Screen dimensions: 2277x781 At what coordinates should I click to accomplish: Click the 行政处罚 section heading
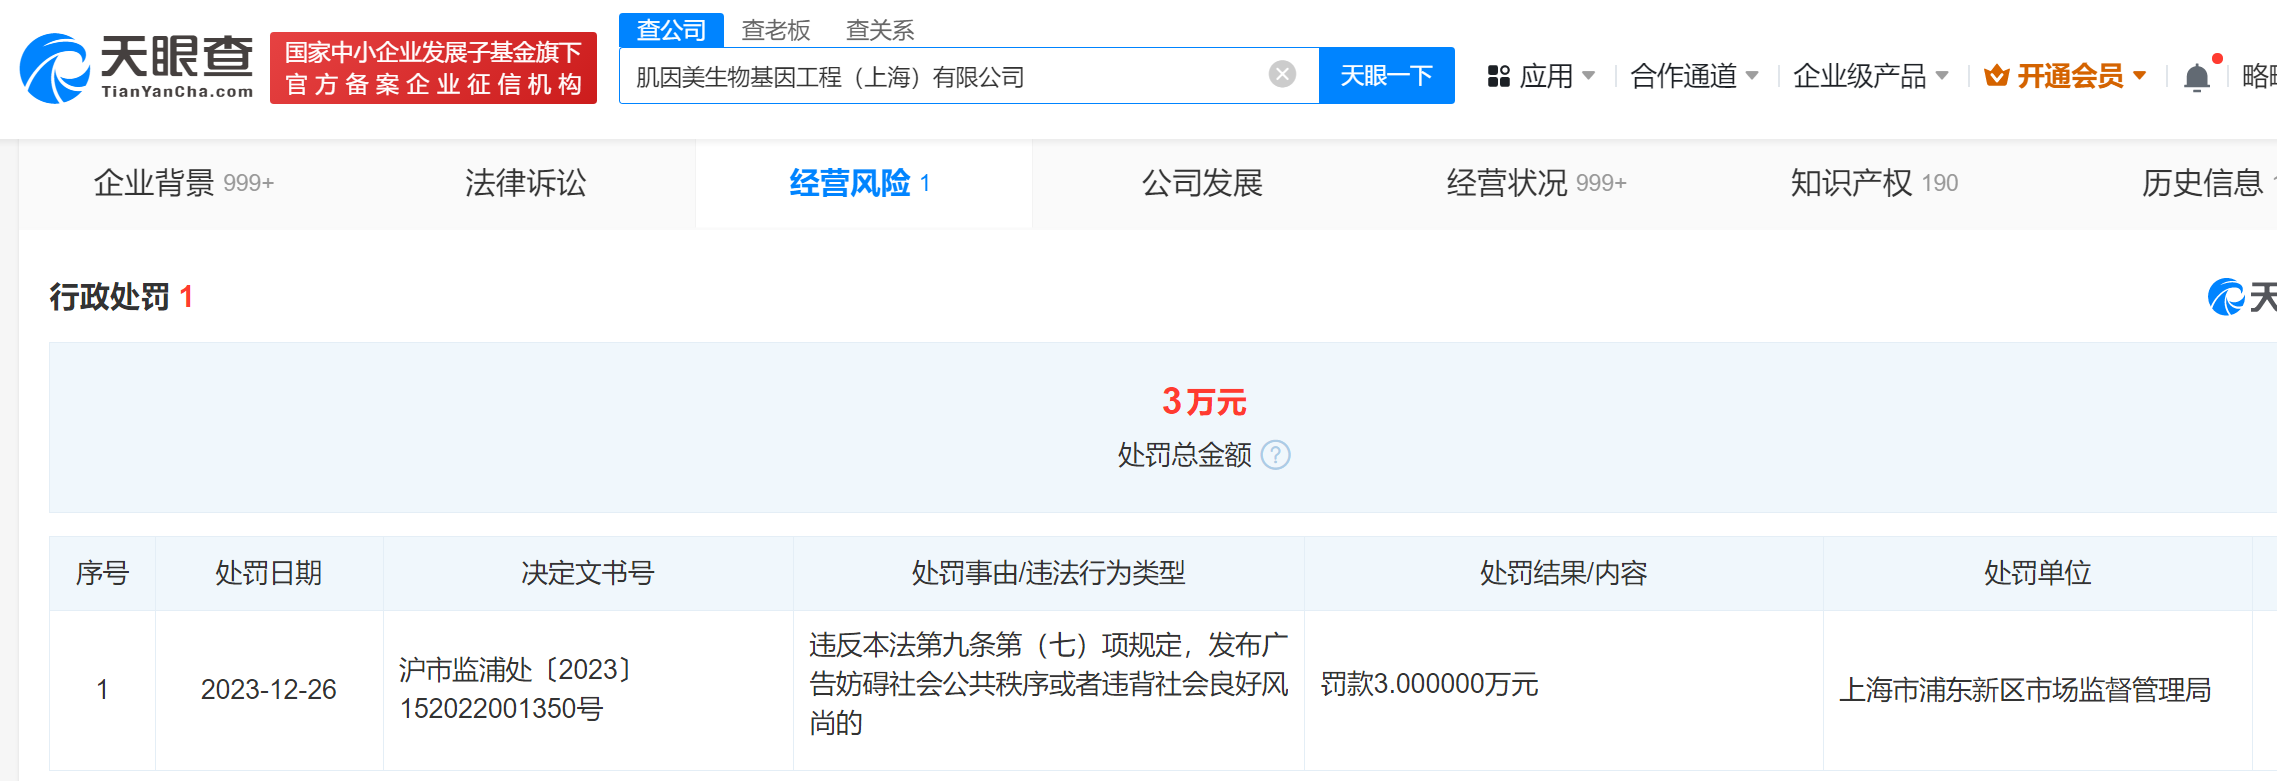(x=110, y=297)
